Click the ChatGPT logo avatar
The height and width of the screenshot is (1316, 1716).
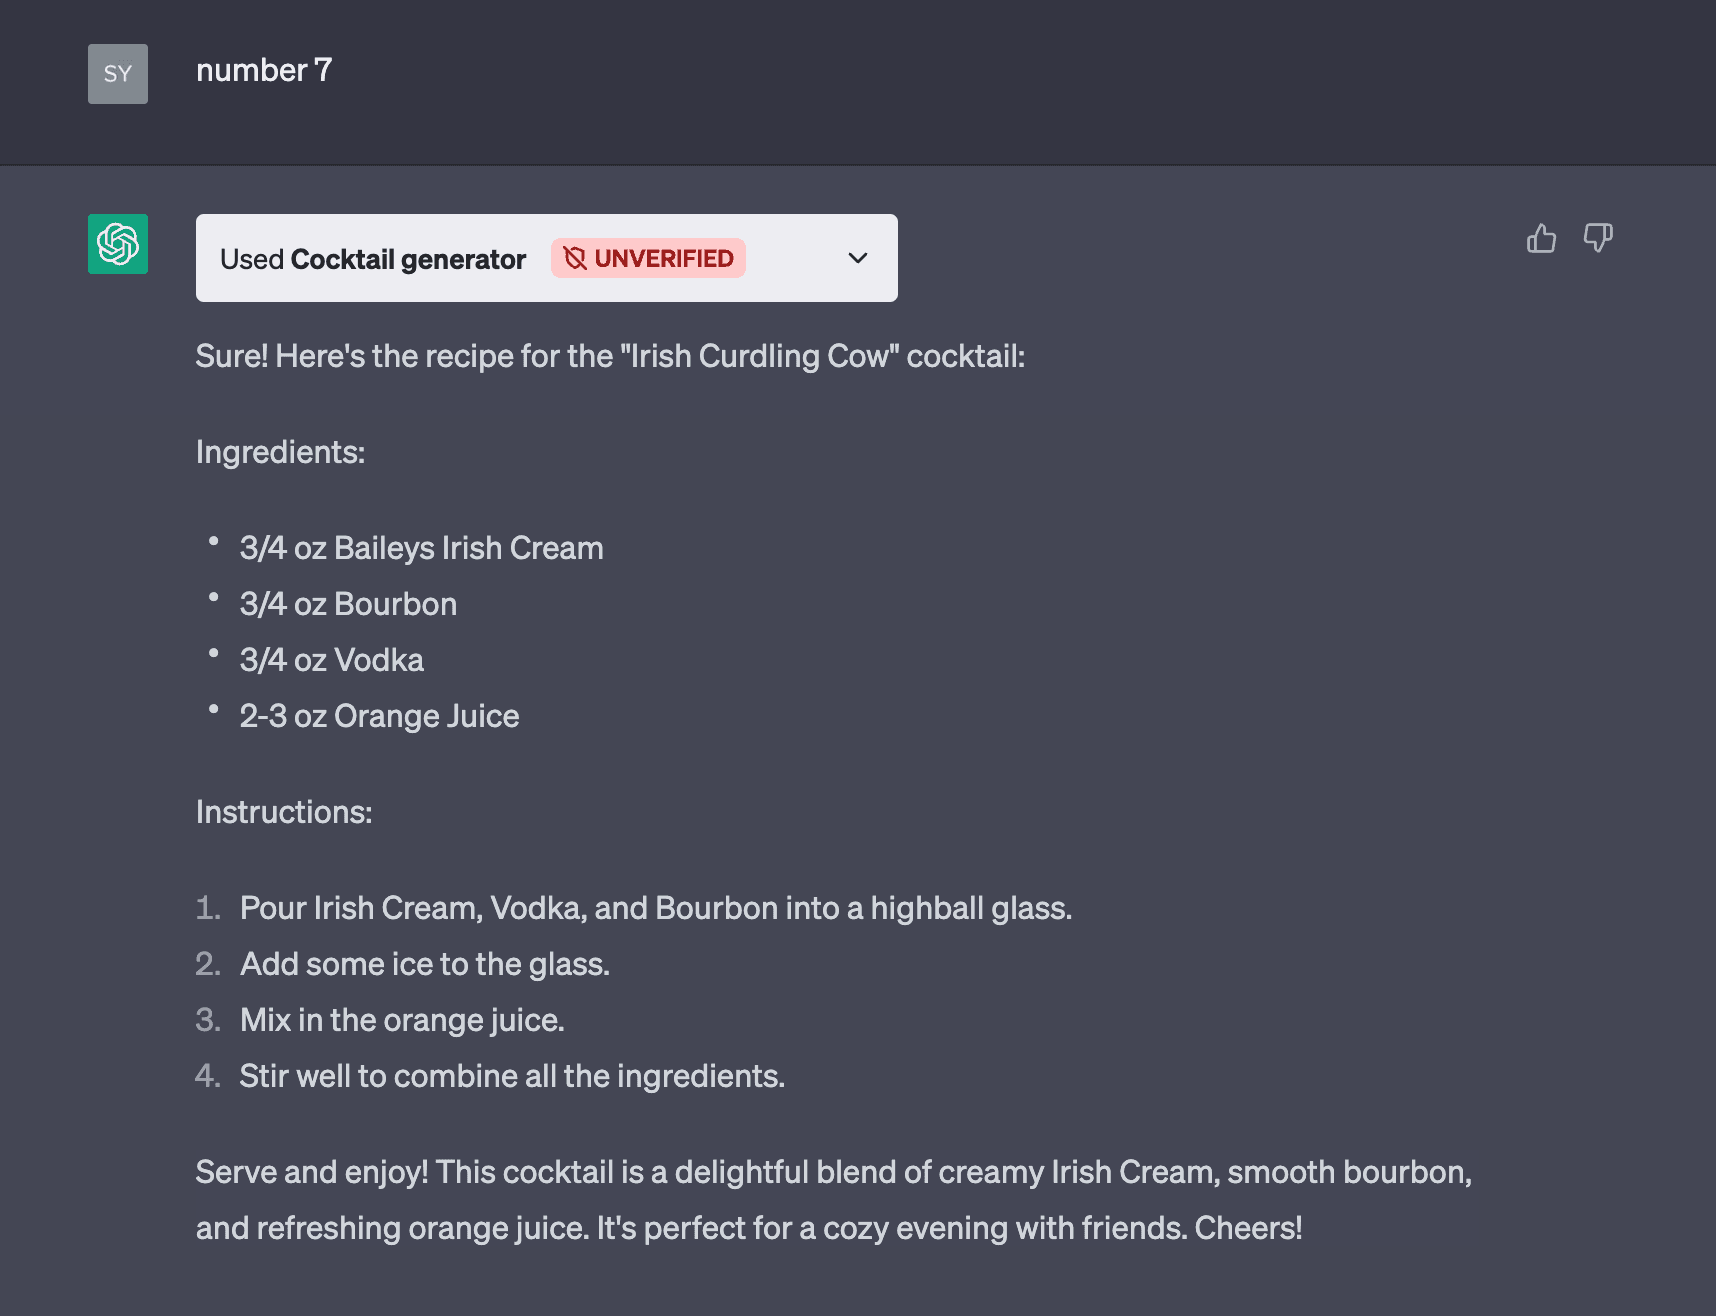pos(118,244)
